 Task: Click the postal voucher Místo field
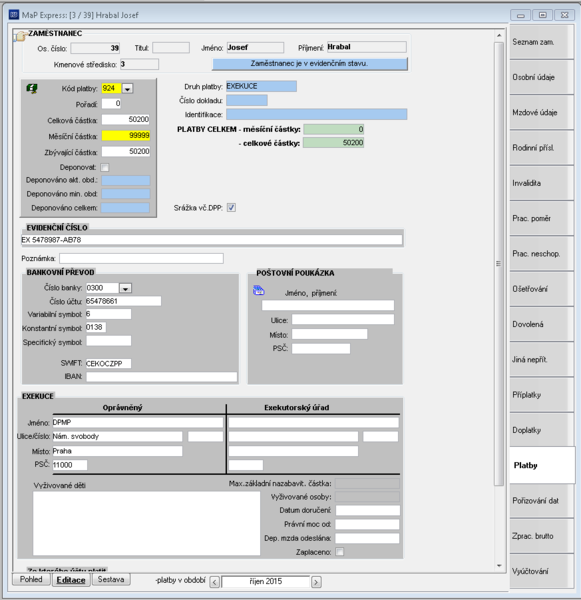330,334
